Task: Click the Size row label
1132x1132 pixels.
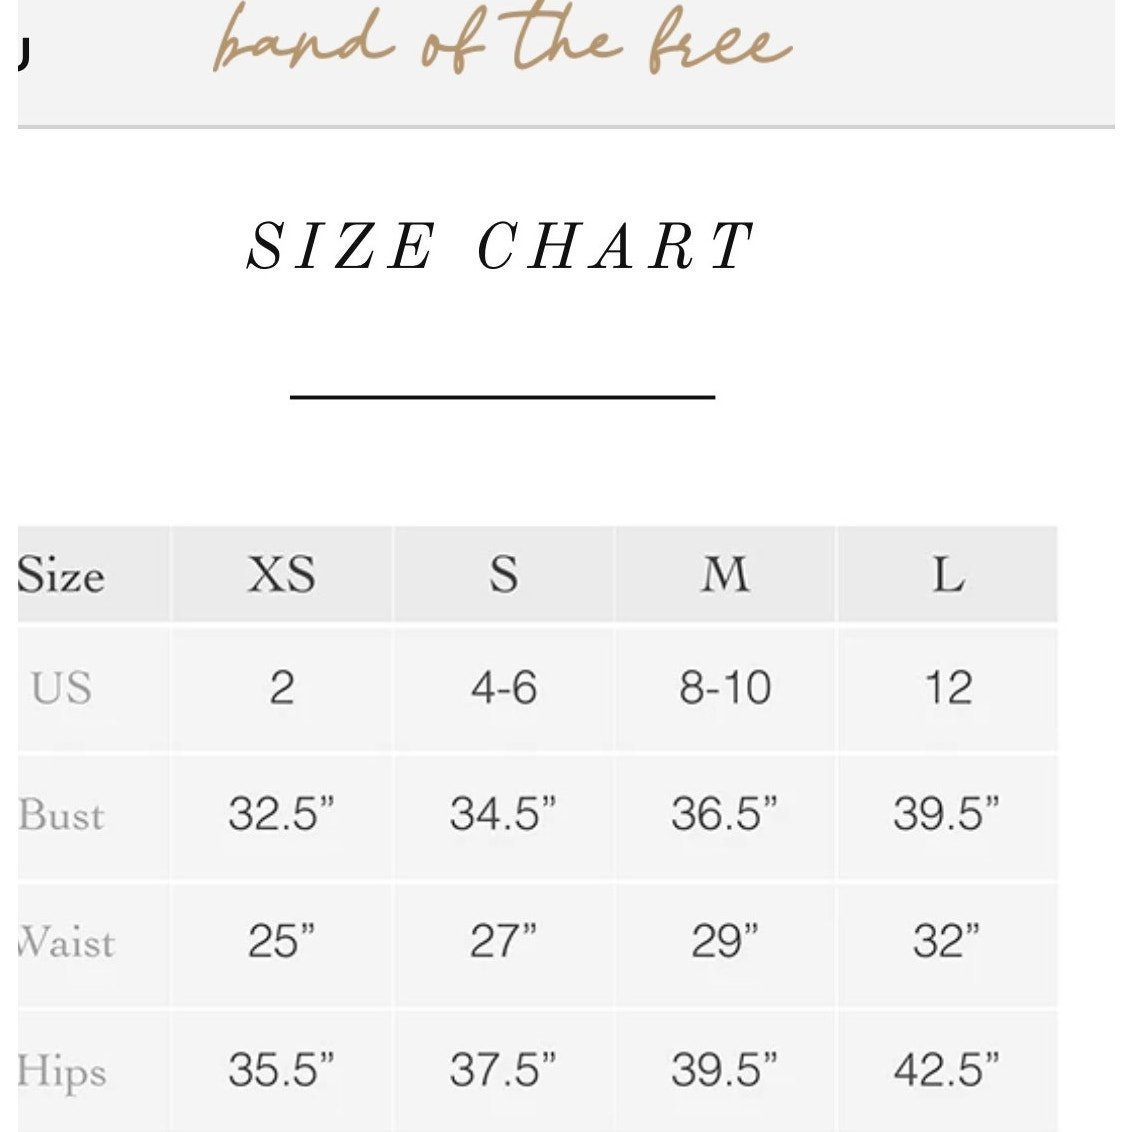Action: coord(61,575)
